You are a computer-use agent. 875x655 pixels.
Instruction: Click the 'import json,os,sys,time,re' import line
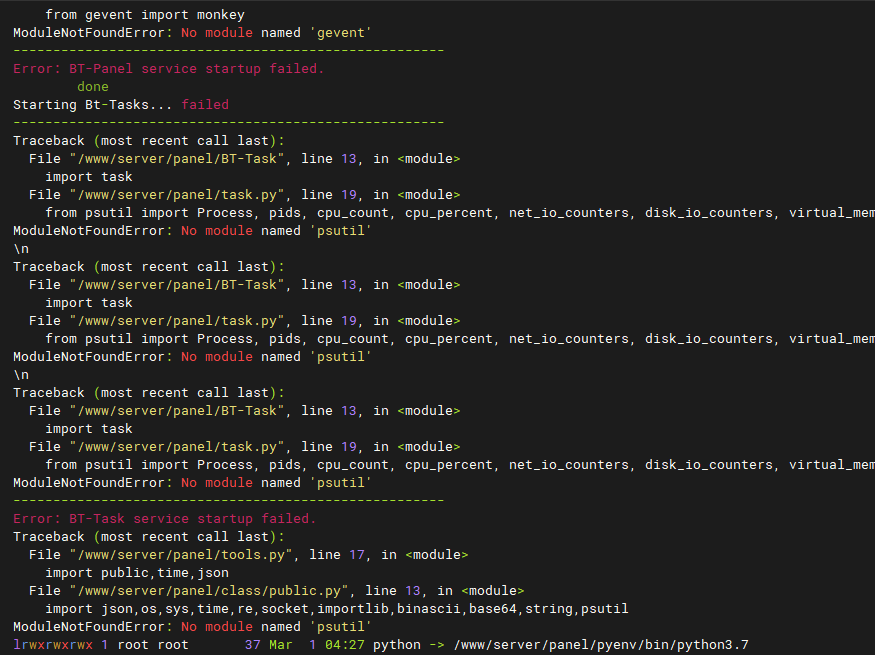336,609
